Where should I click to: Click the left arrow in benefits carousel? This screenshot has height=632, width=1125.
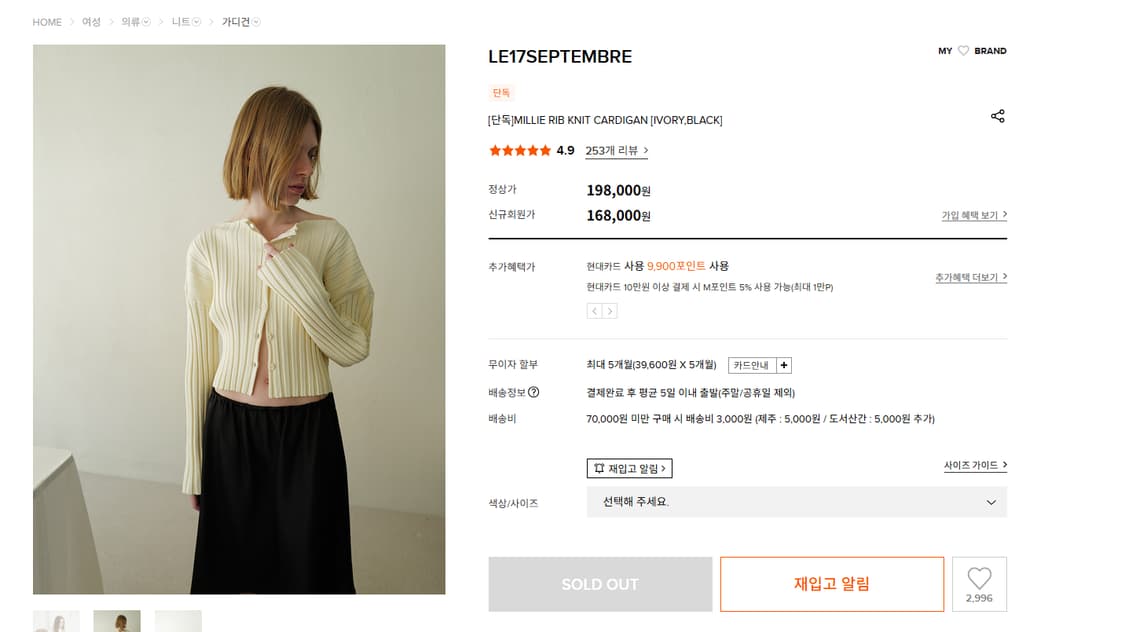[593, 311]
